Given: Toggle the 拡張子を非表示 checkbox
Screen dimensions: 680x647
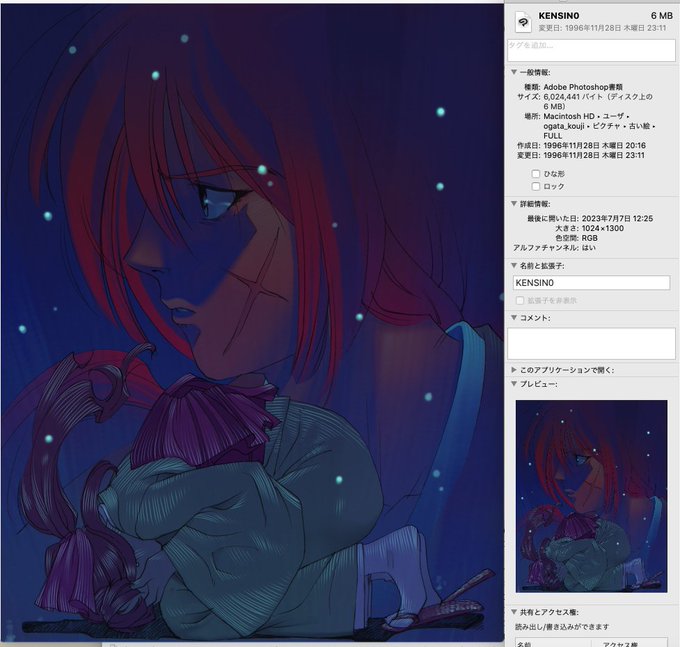Looking at the screenshot, I should 520,301.
